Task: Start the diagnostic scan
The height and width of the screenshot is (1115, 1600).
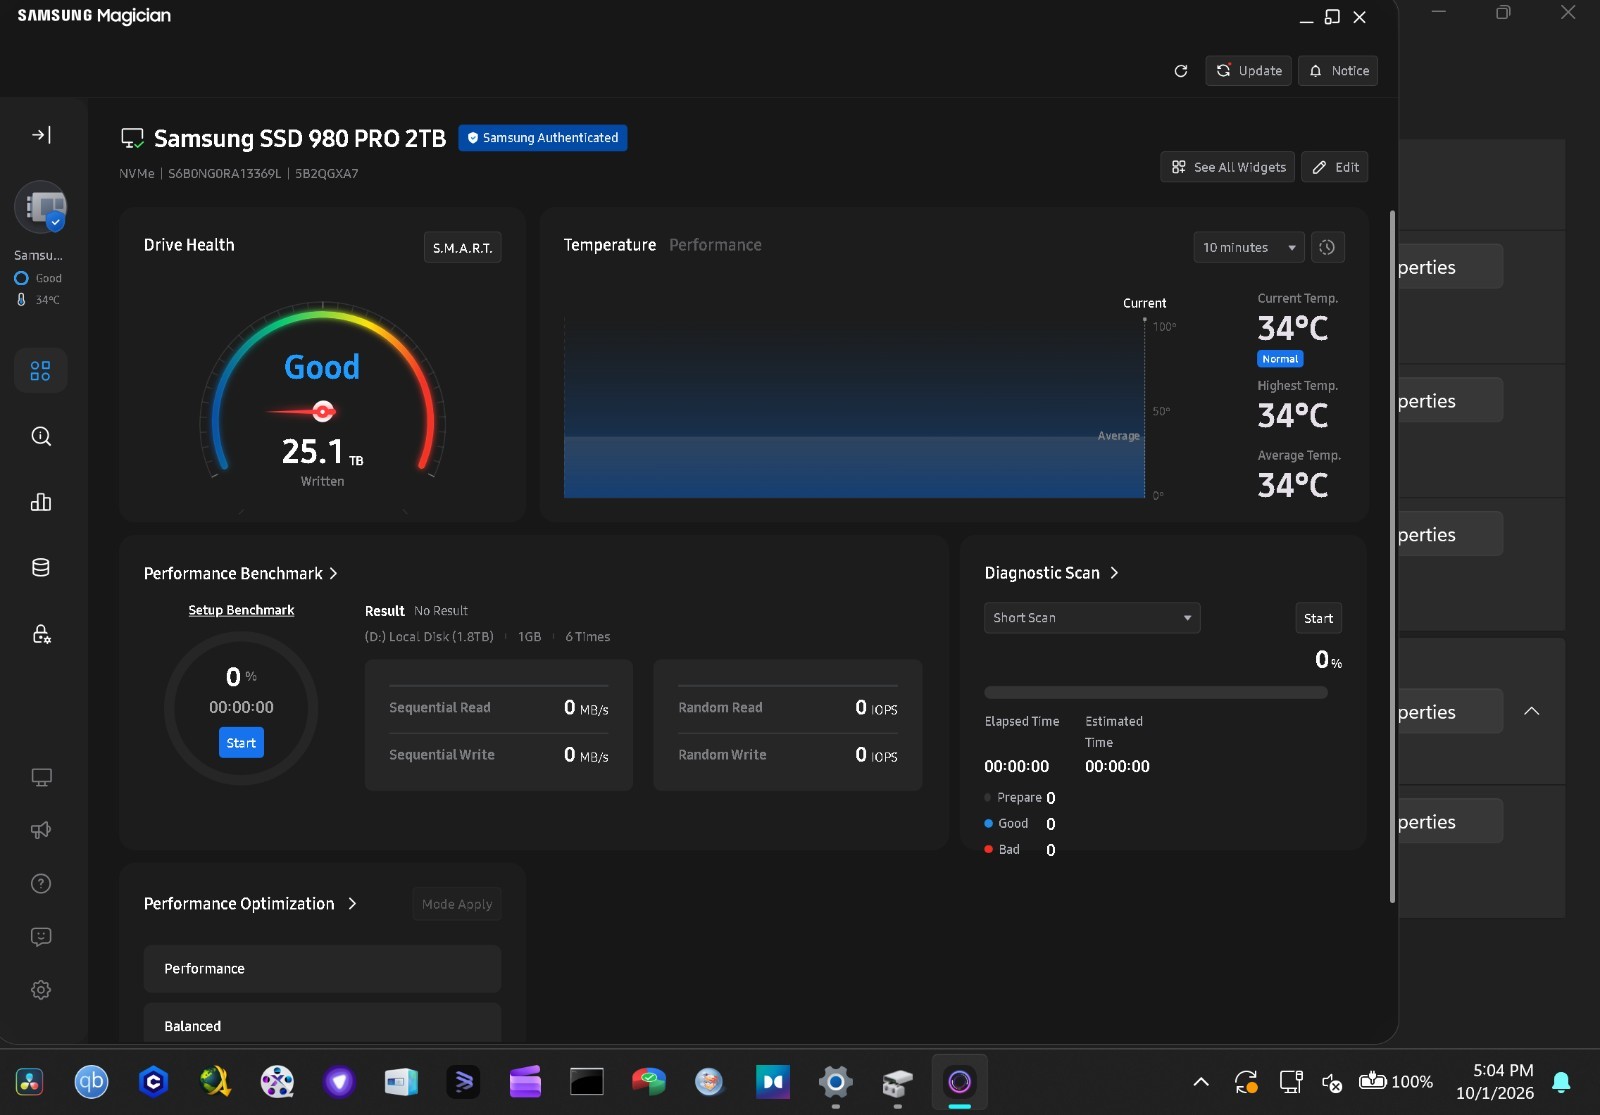Action: coord(1318,618)
